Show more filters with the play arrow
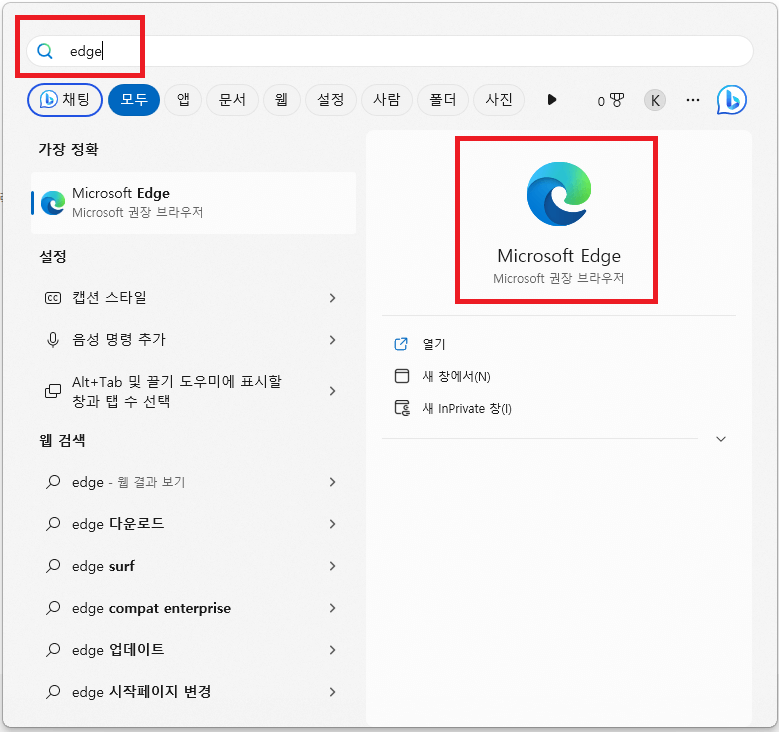 [x=552, y=100]
